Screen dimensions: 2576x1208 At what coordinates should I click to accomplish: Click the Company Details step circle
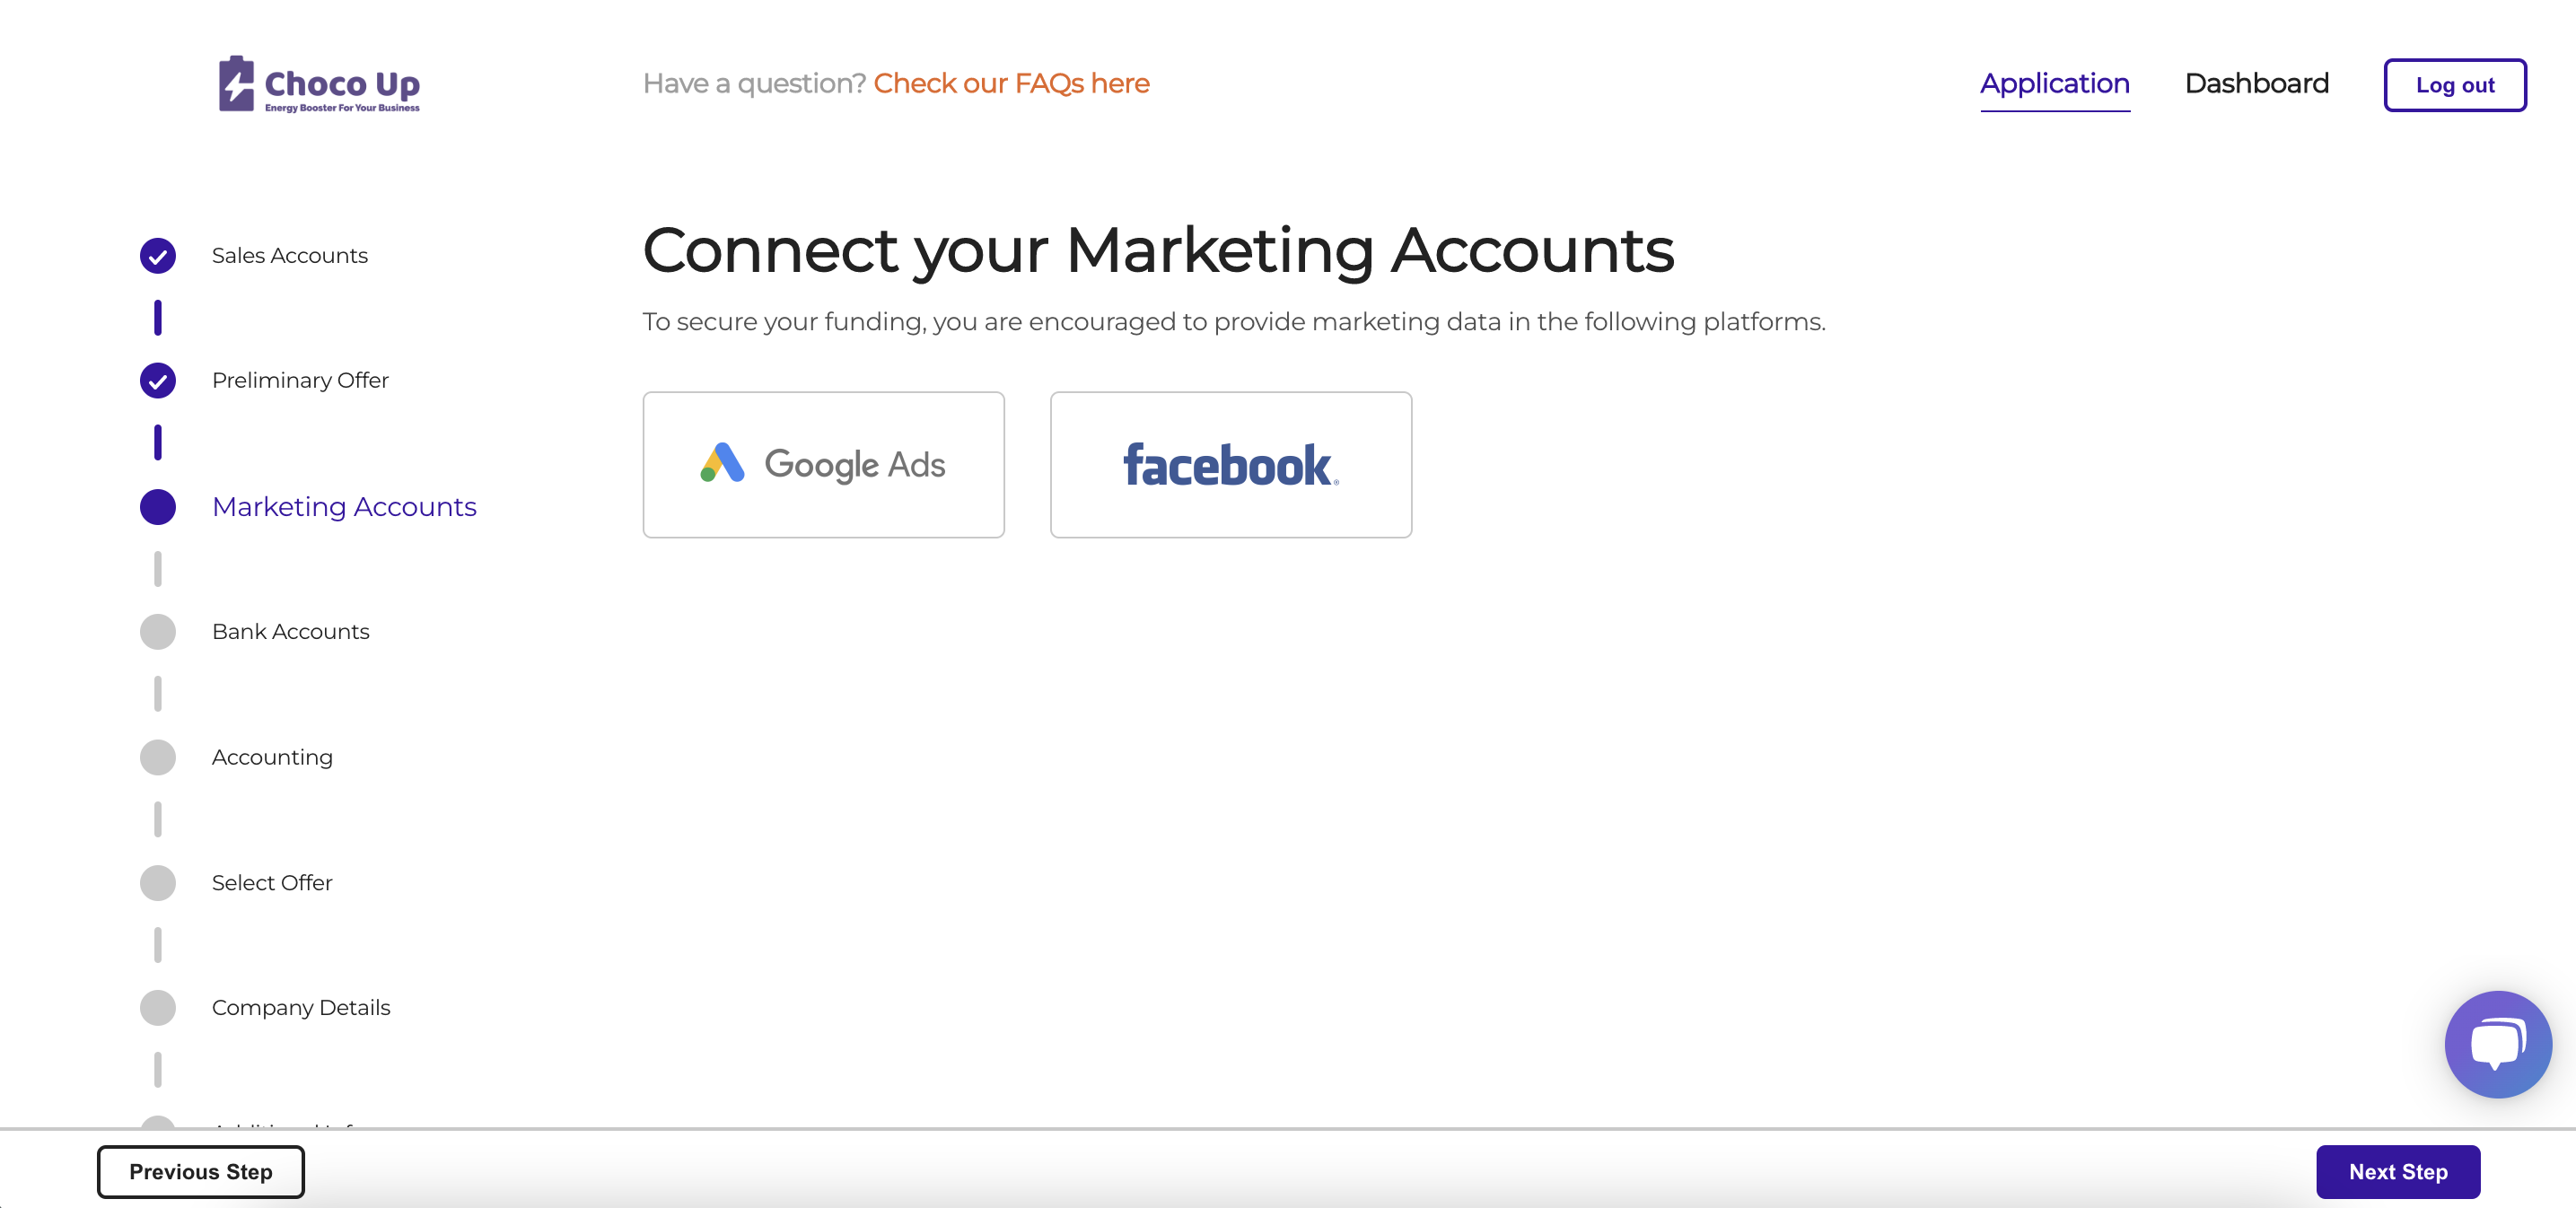coord(158,1008)
